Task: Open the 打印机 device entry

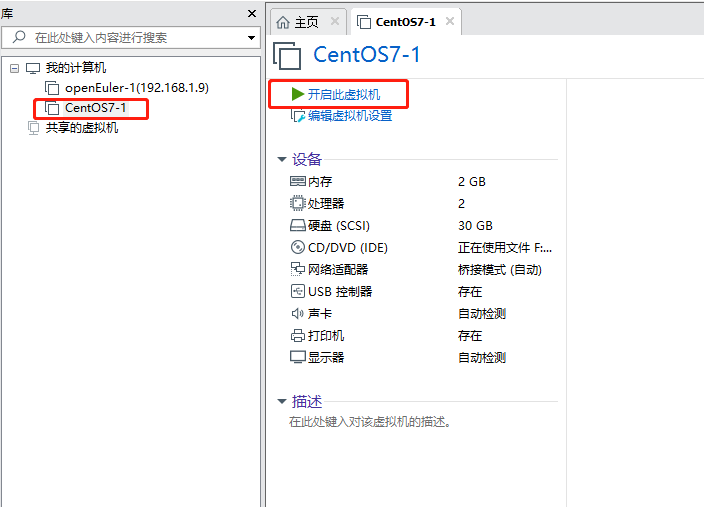Action: [326, 335]
